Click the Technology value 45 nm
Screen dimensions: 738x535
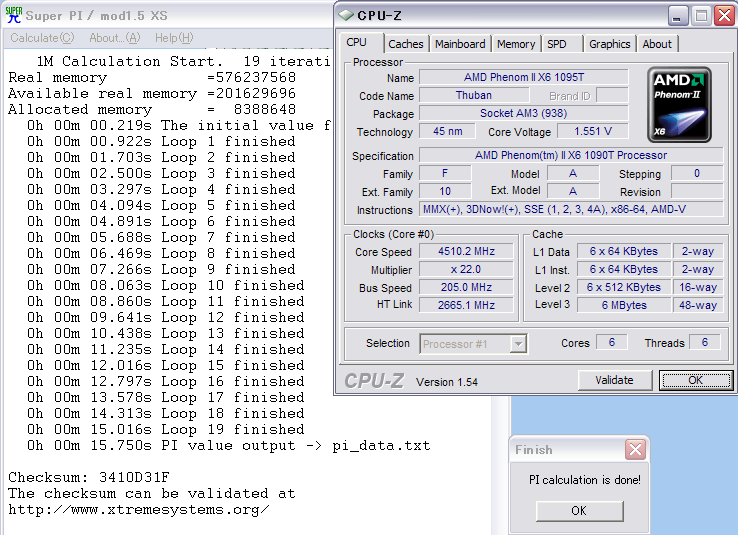pyautogui.click(x=447, y=131)
